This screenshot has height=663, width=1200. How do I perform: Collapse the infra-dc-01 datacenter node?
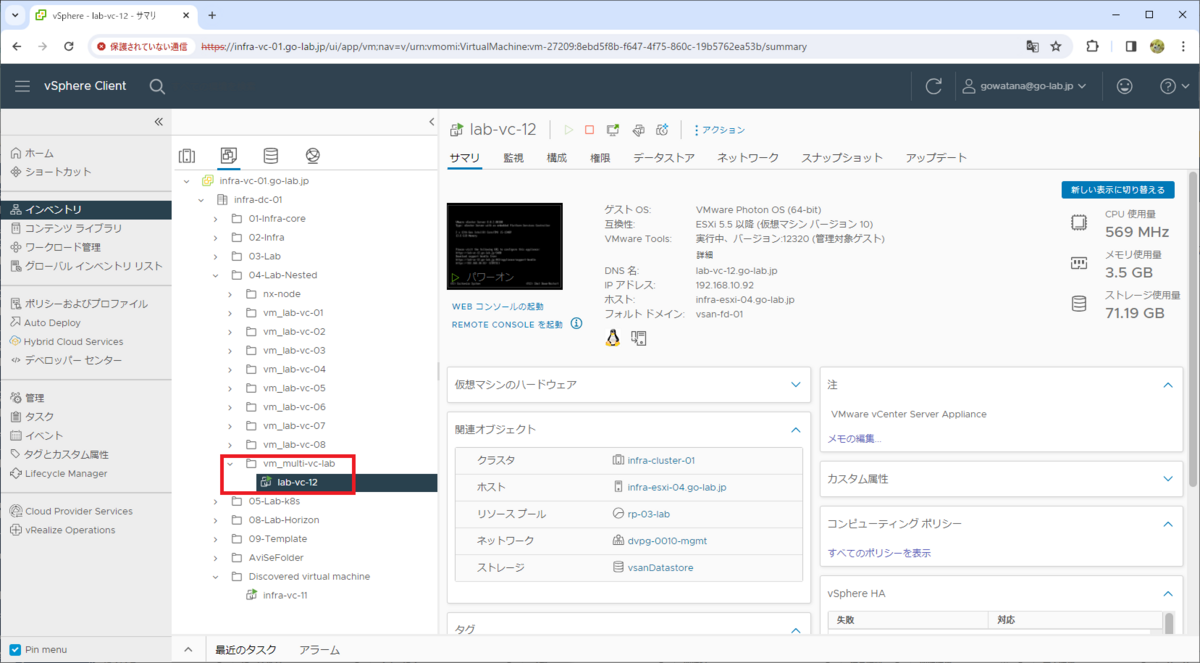[201, 200]
